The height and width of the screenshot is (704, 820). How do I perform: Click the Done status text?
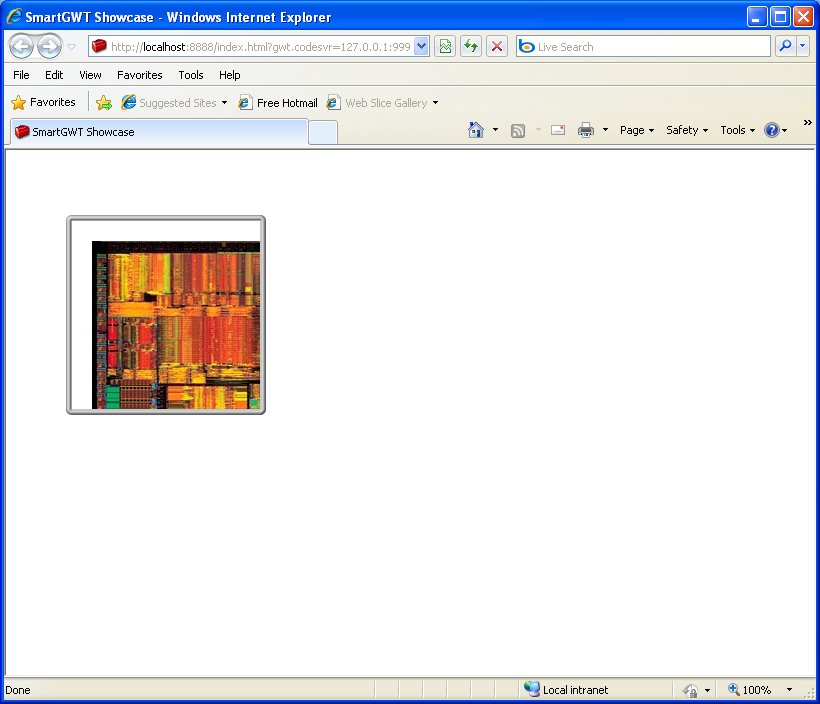(x=18, y=690)
